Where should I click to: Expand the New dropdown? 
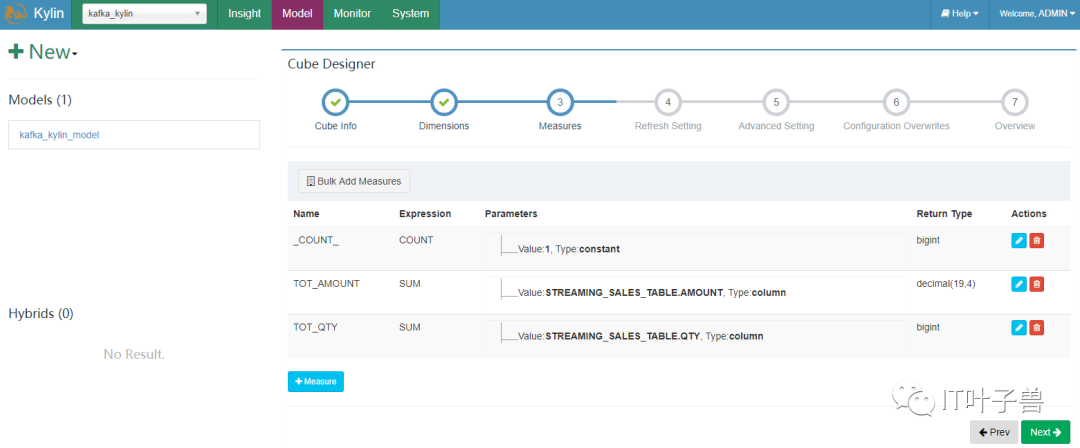[43, 52]
